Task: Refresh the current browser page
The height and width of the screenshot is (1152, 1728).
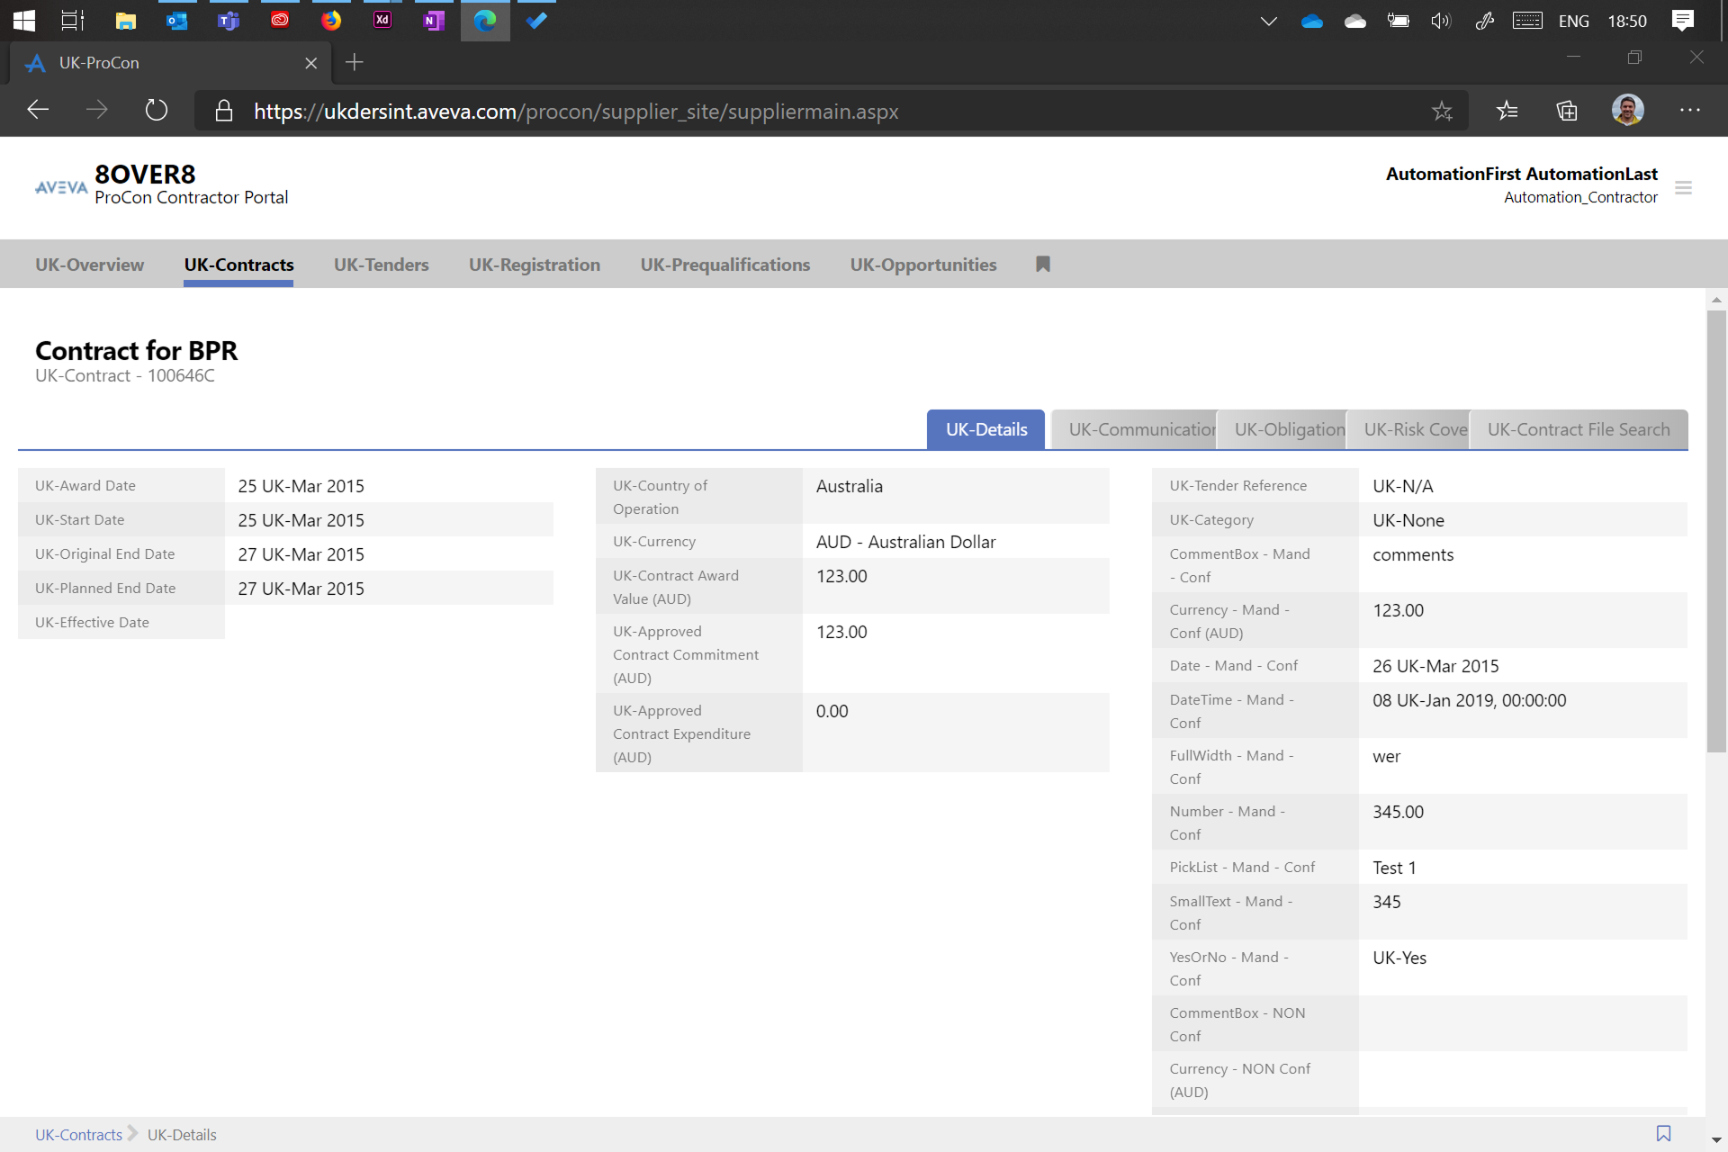Action: (x=156, y=111)
